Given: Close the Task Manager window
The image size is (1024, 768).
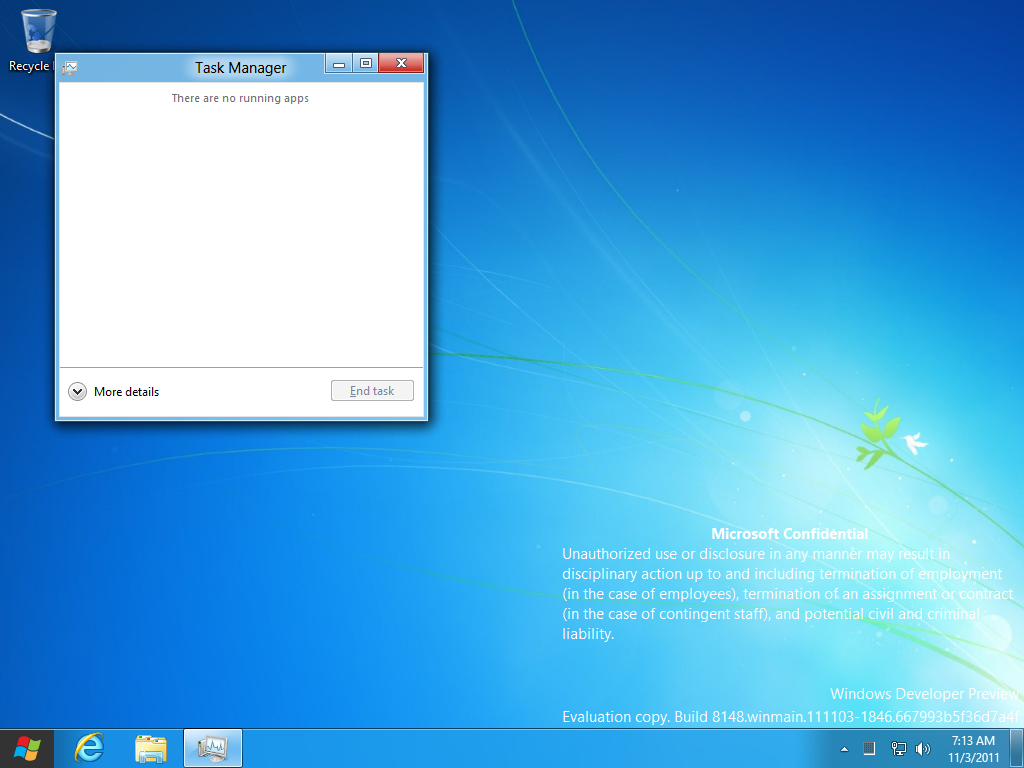Looking at the screenshot, I should pyautogui.click(x=402, y=63).
